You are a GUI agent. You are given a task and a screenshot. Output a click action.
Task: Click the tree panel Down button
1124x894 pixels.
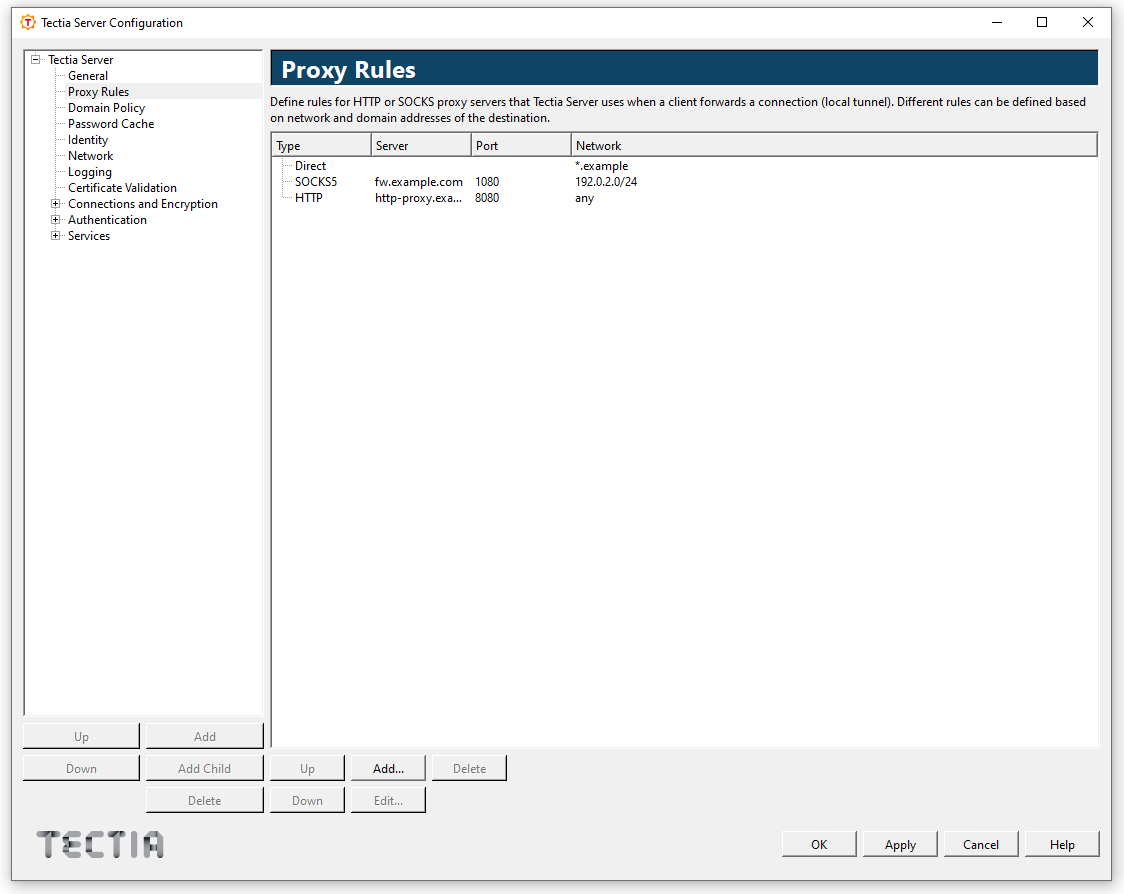tap(81, 769)
